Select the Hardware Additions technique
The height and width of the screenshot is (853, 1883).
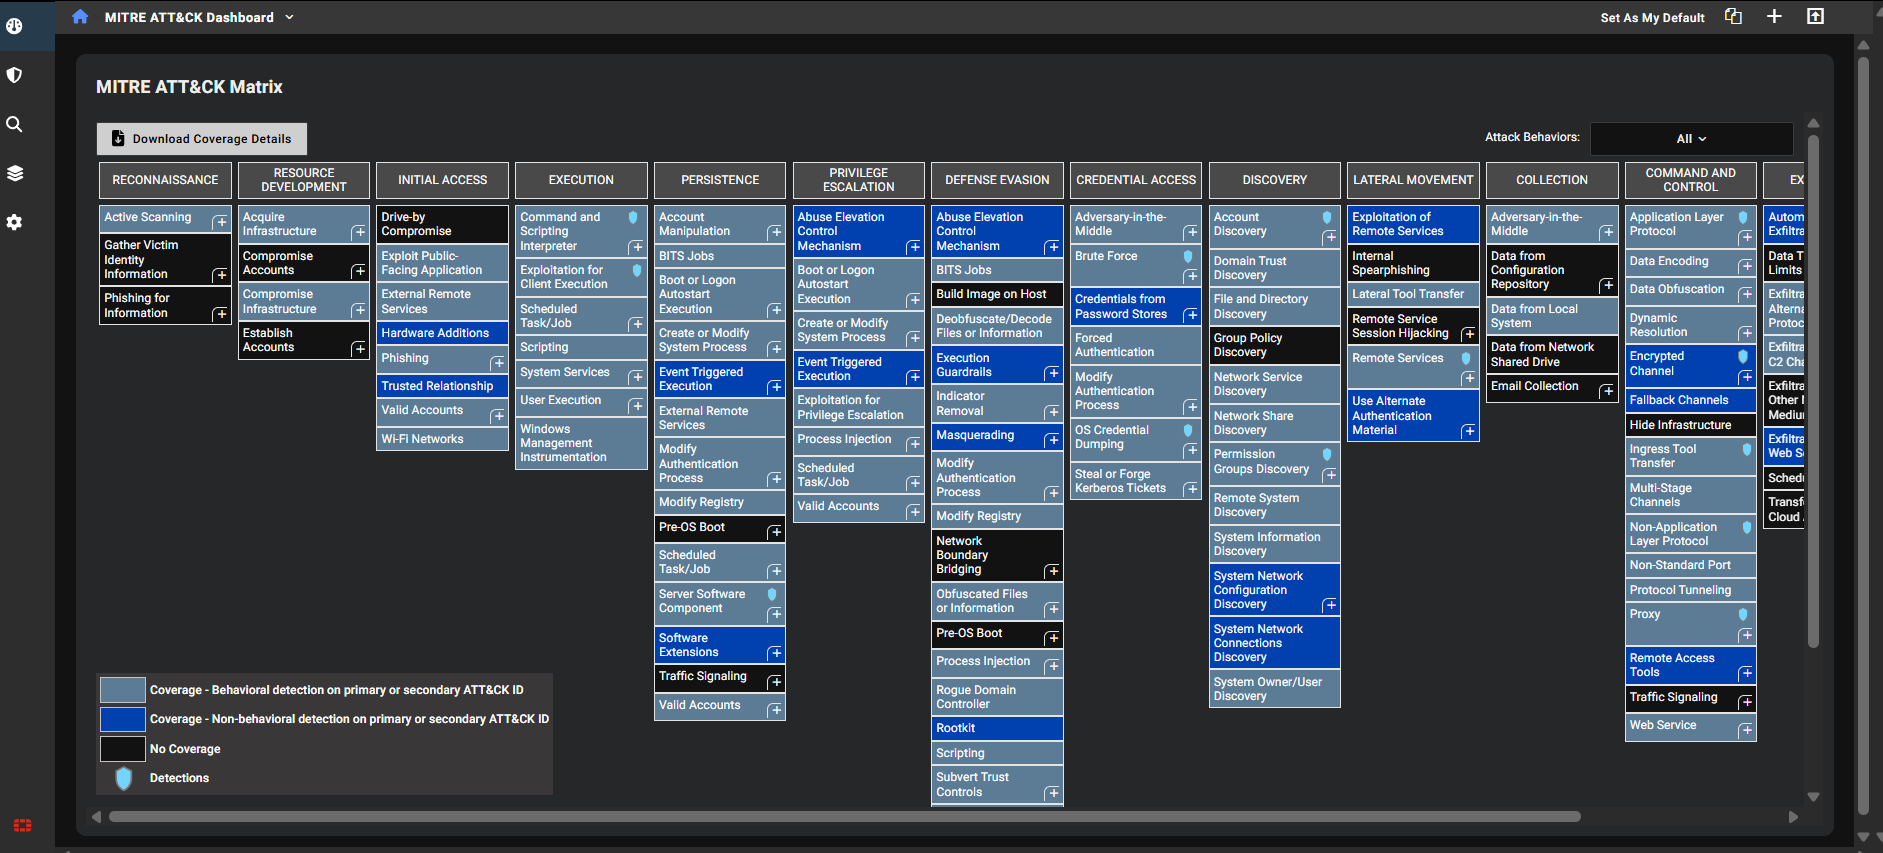[x=443, y=333]
